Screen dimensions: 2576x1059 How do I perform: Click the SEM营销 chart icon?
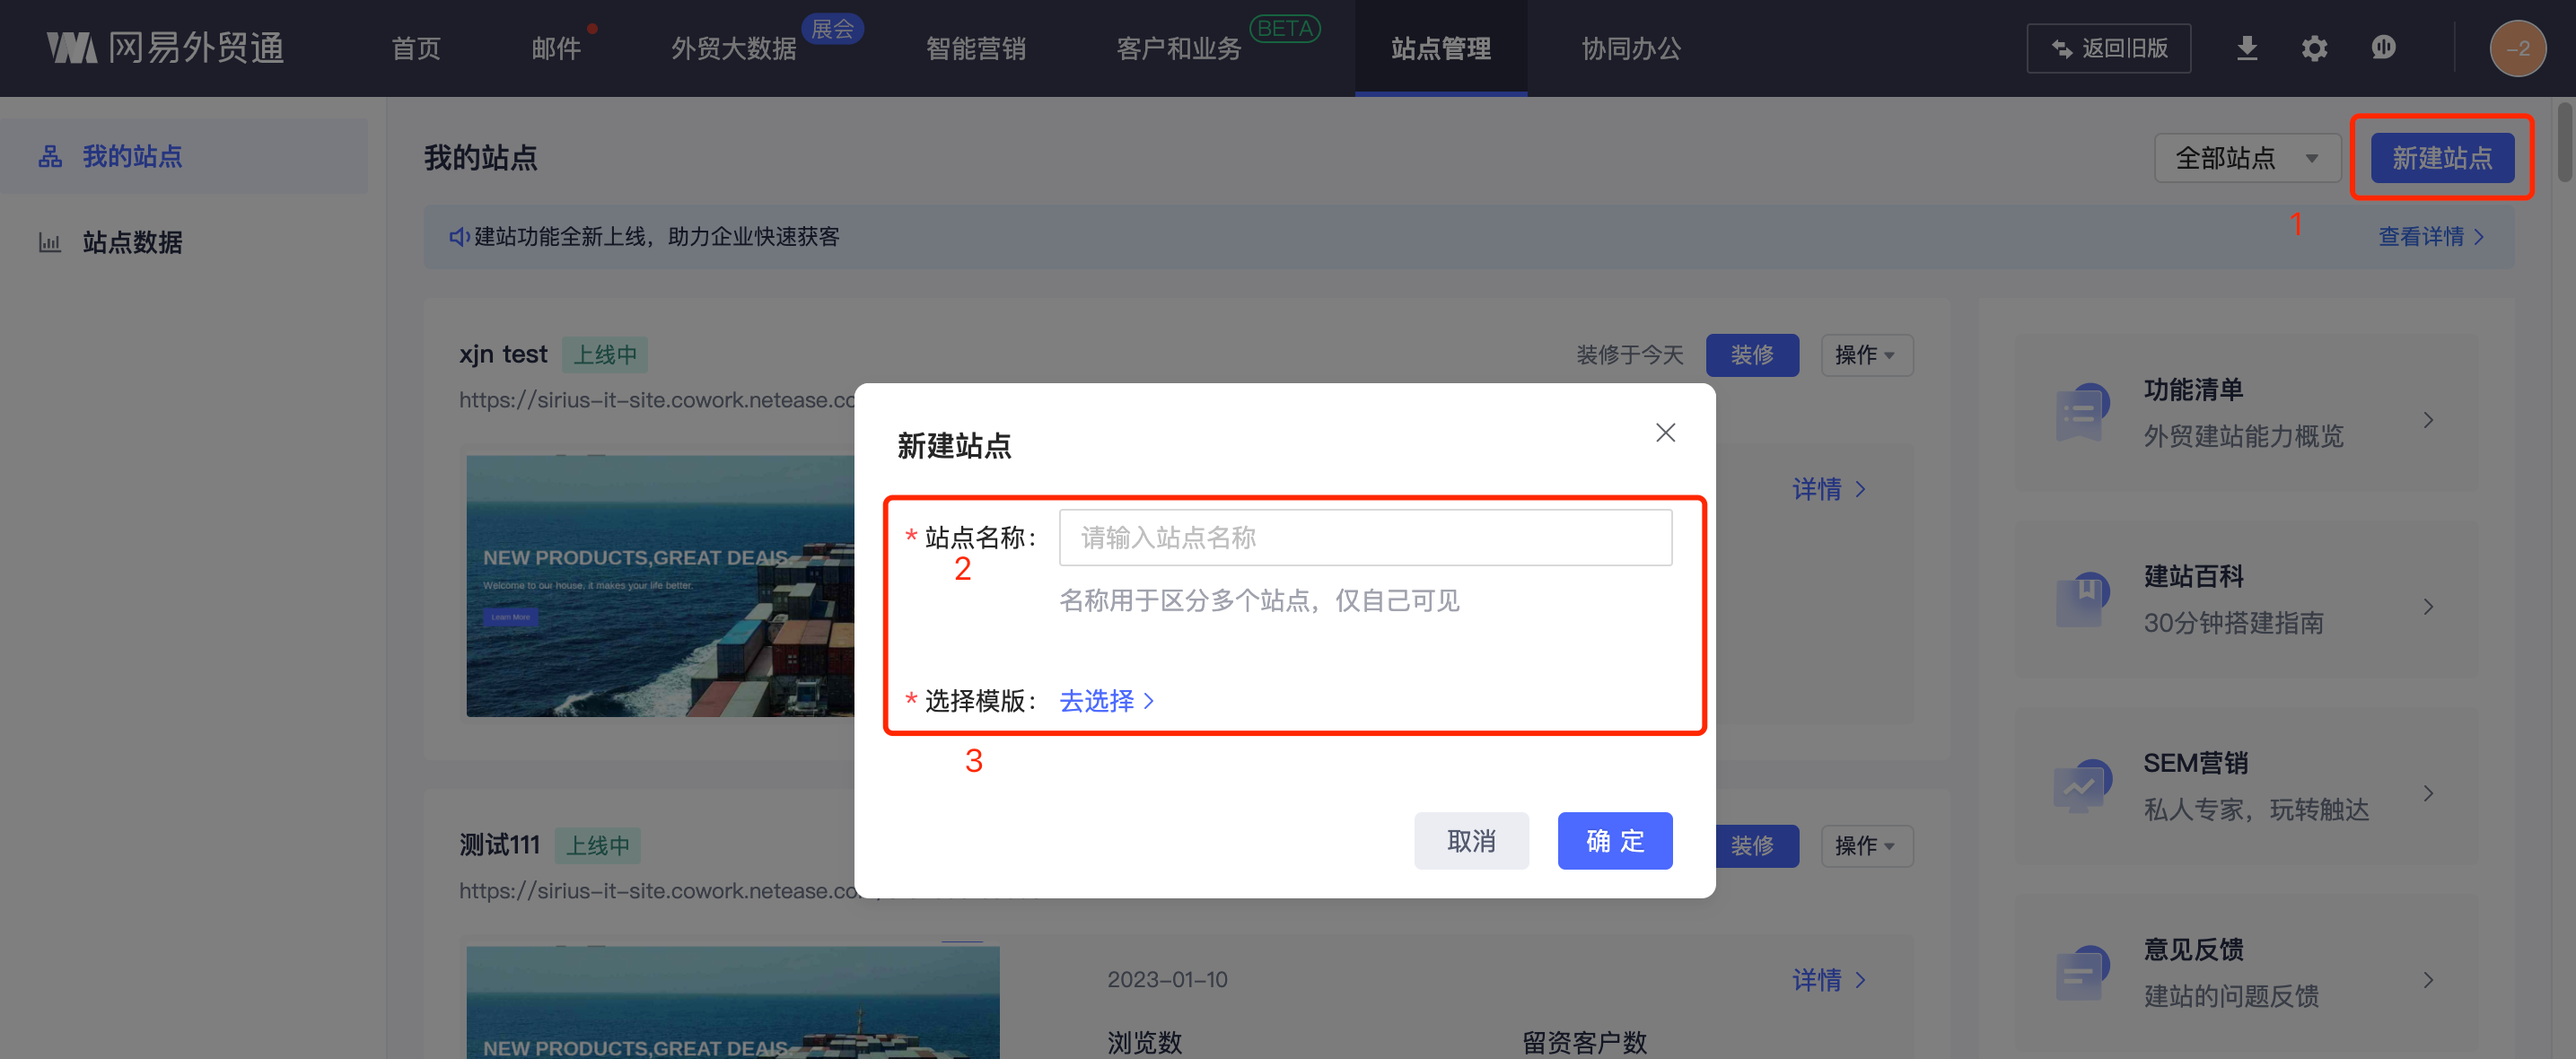pos(2082,786)
